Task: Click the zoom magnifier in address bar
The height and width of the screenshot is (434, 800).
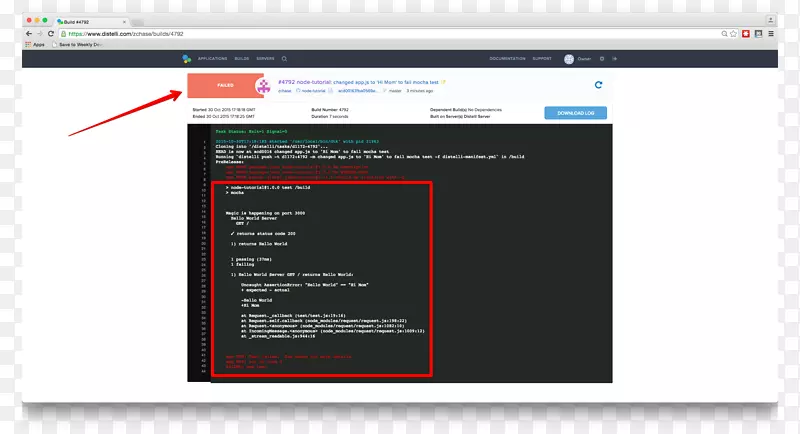Action: 724,34
